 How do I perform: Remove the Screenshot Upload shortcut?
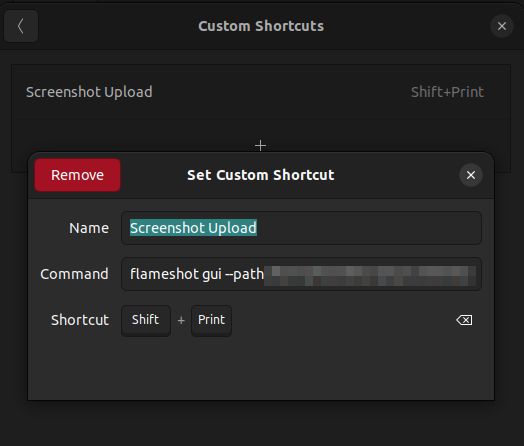[78, 175]
